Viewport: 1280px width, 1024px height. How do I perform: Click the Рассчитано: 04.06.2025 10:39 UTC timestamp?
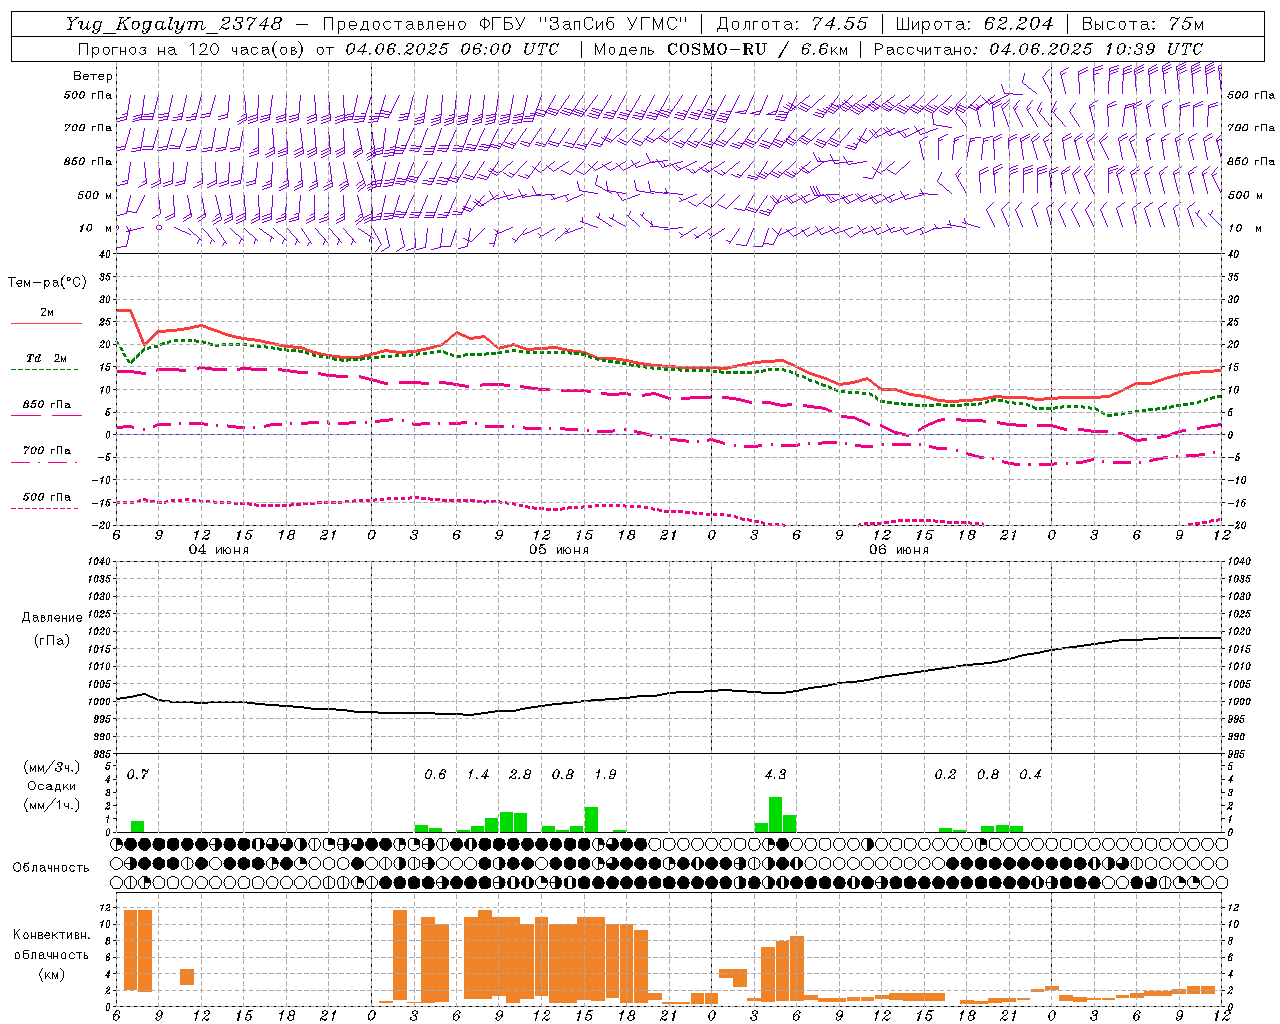[1038, 49]
